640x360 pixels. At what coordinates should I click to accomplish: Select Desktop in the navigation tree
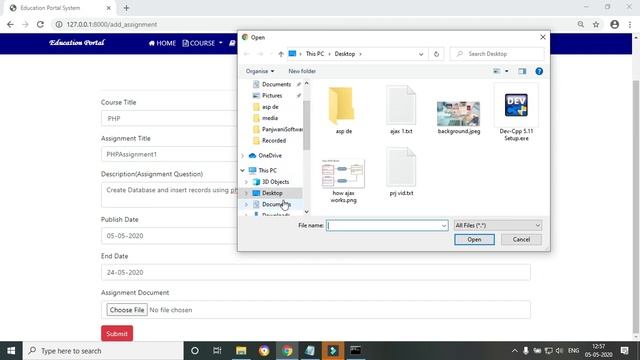(272, 193)
